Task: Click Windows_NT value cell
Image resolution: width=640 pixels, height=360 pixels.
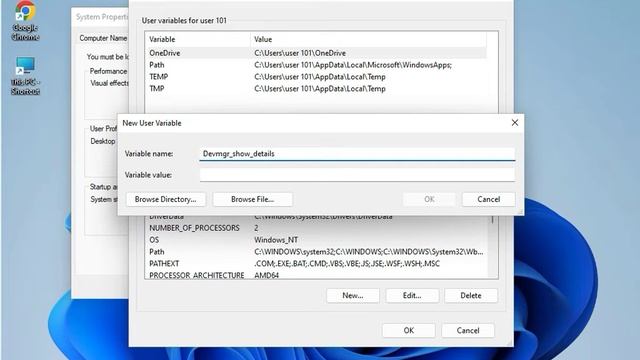Action: pyautogui.click(x=276, y=240)
